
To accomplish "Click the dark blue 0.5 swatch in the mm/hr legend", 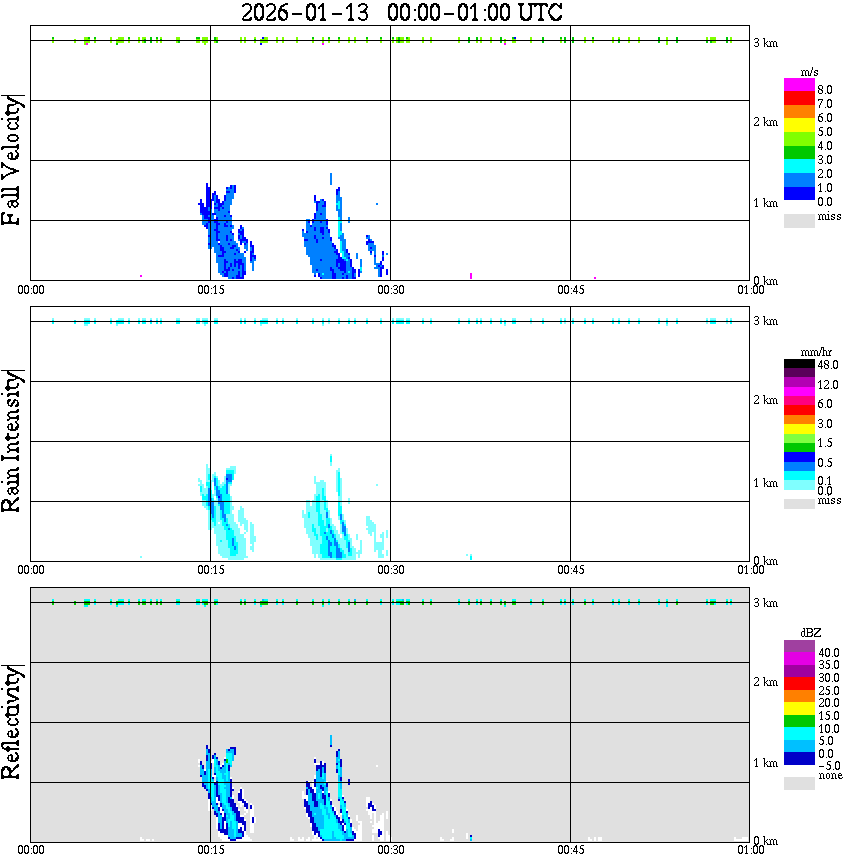I will [x=799, y=457].
